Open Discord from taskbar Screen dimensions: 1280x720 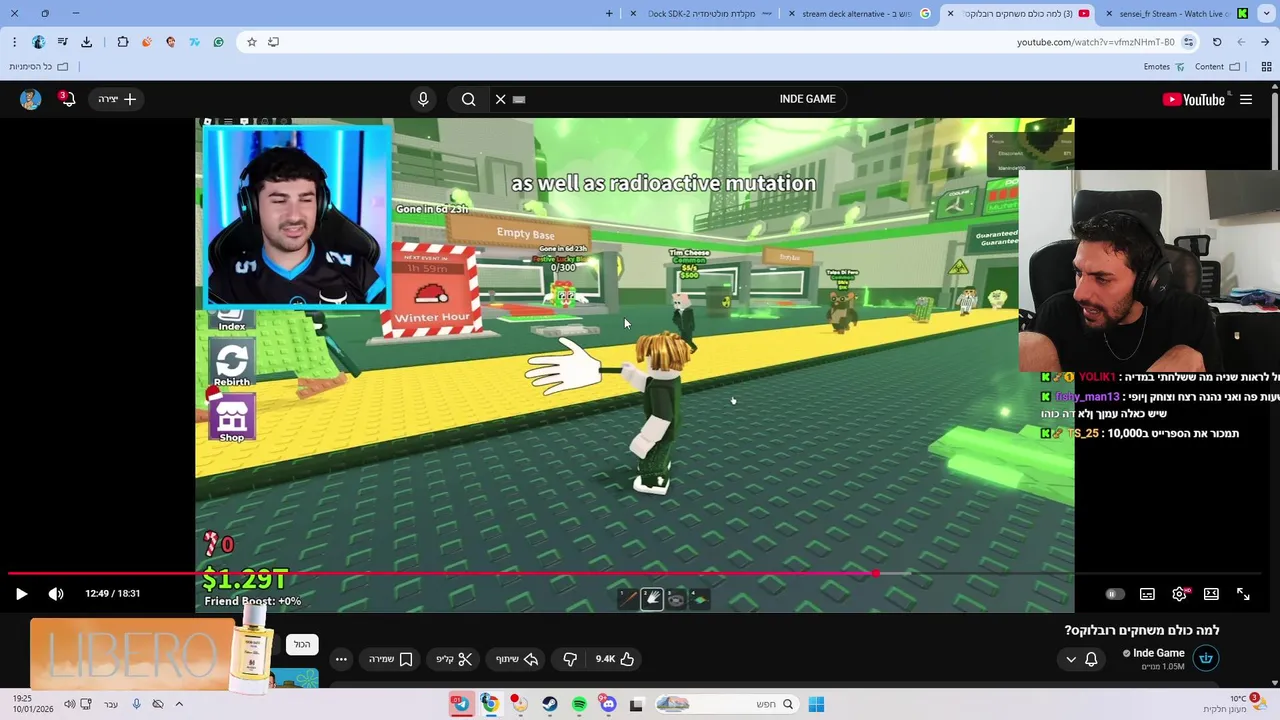(608, 704)
